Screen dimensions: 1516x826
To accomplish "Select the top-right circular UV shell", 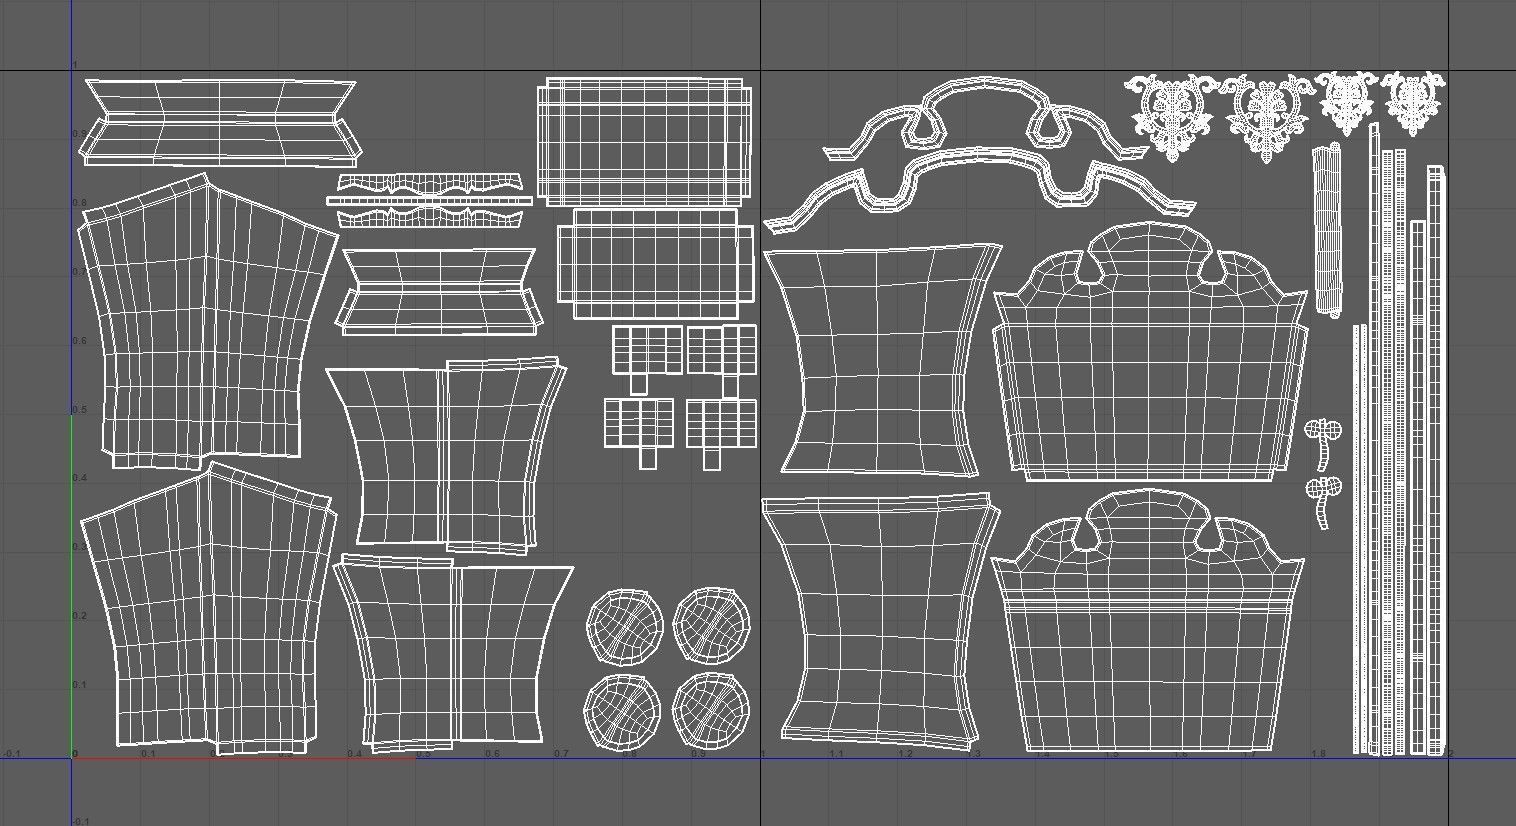I will tap(712, 626).
